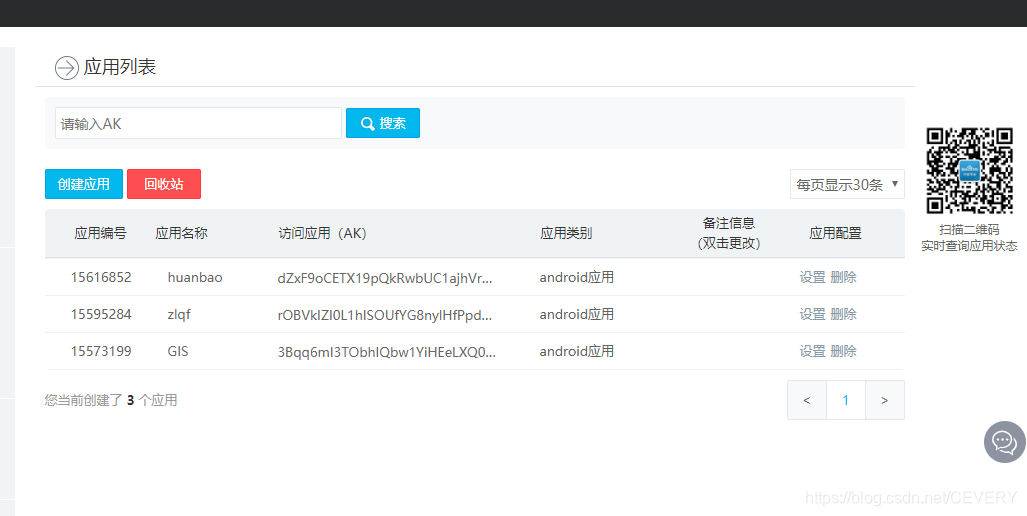Image resolution: width=1027 pixels, height=516 pixels.
Task: Click 设置 for the GIS app
Action: click(x=812, y=352)
